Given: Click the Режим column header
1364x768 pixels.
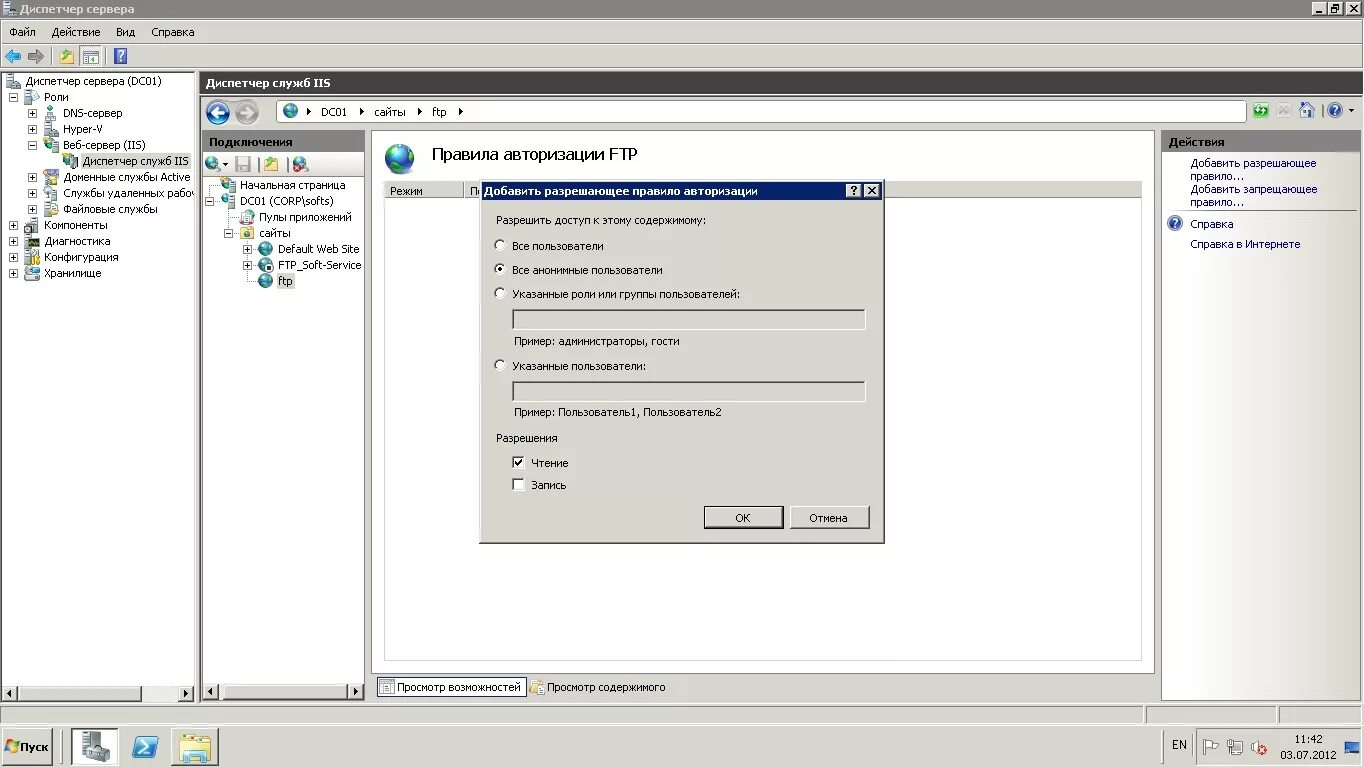Looking at the screenshot, I should coord(425,190).
